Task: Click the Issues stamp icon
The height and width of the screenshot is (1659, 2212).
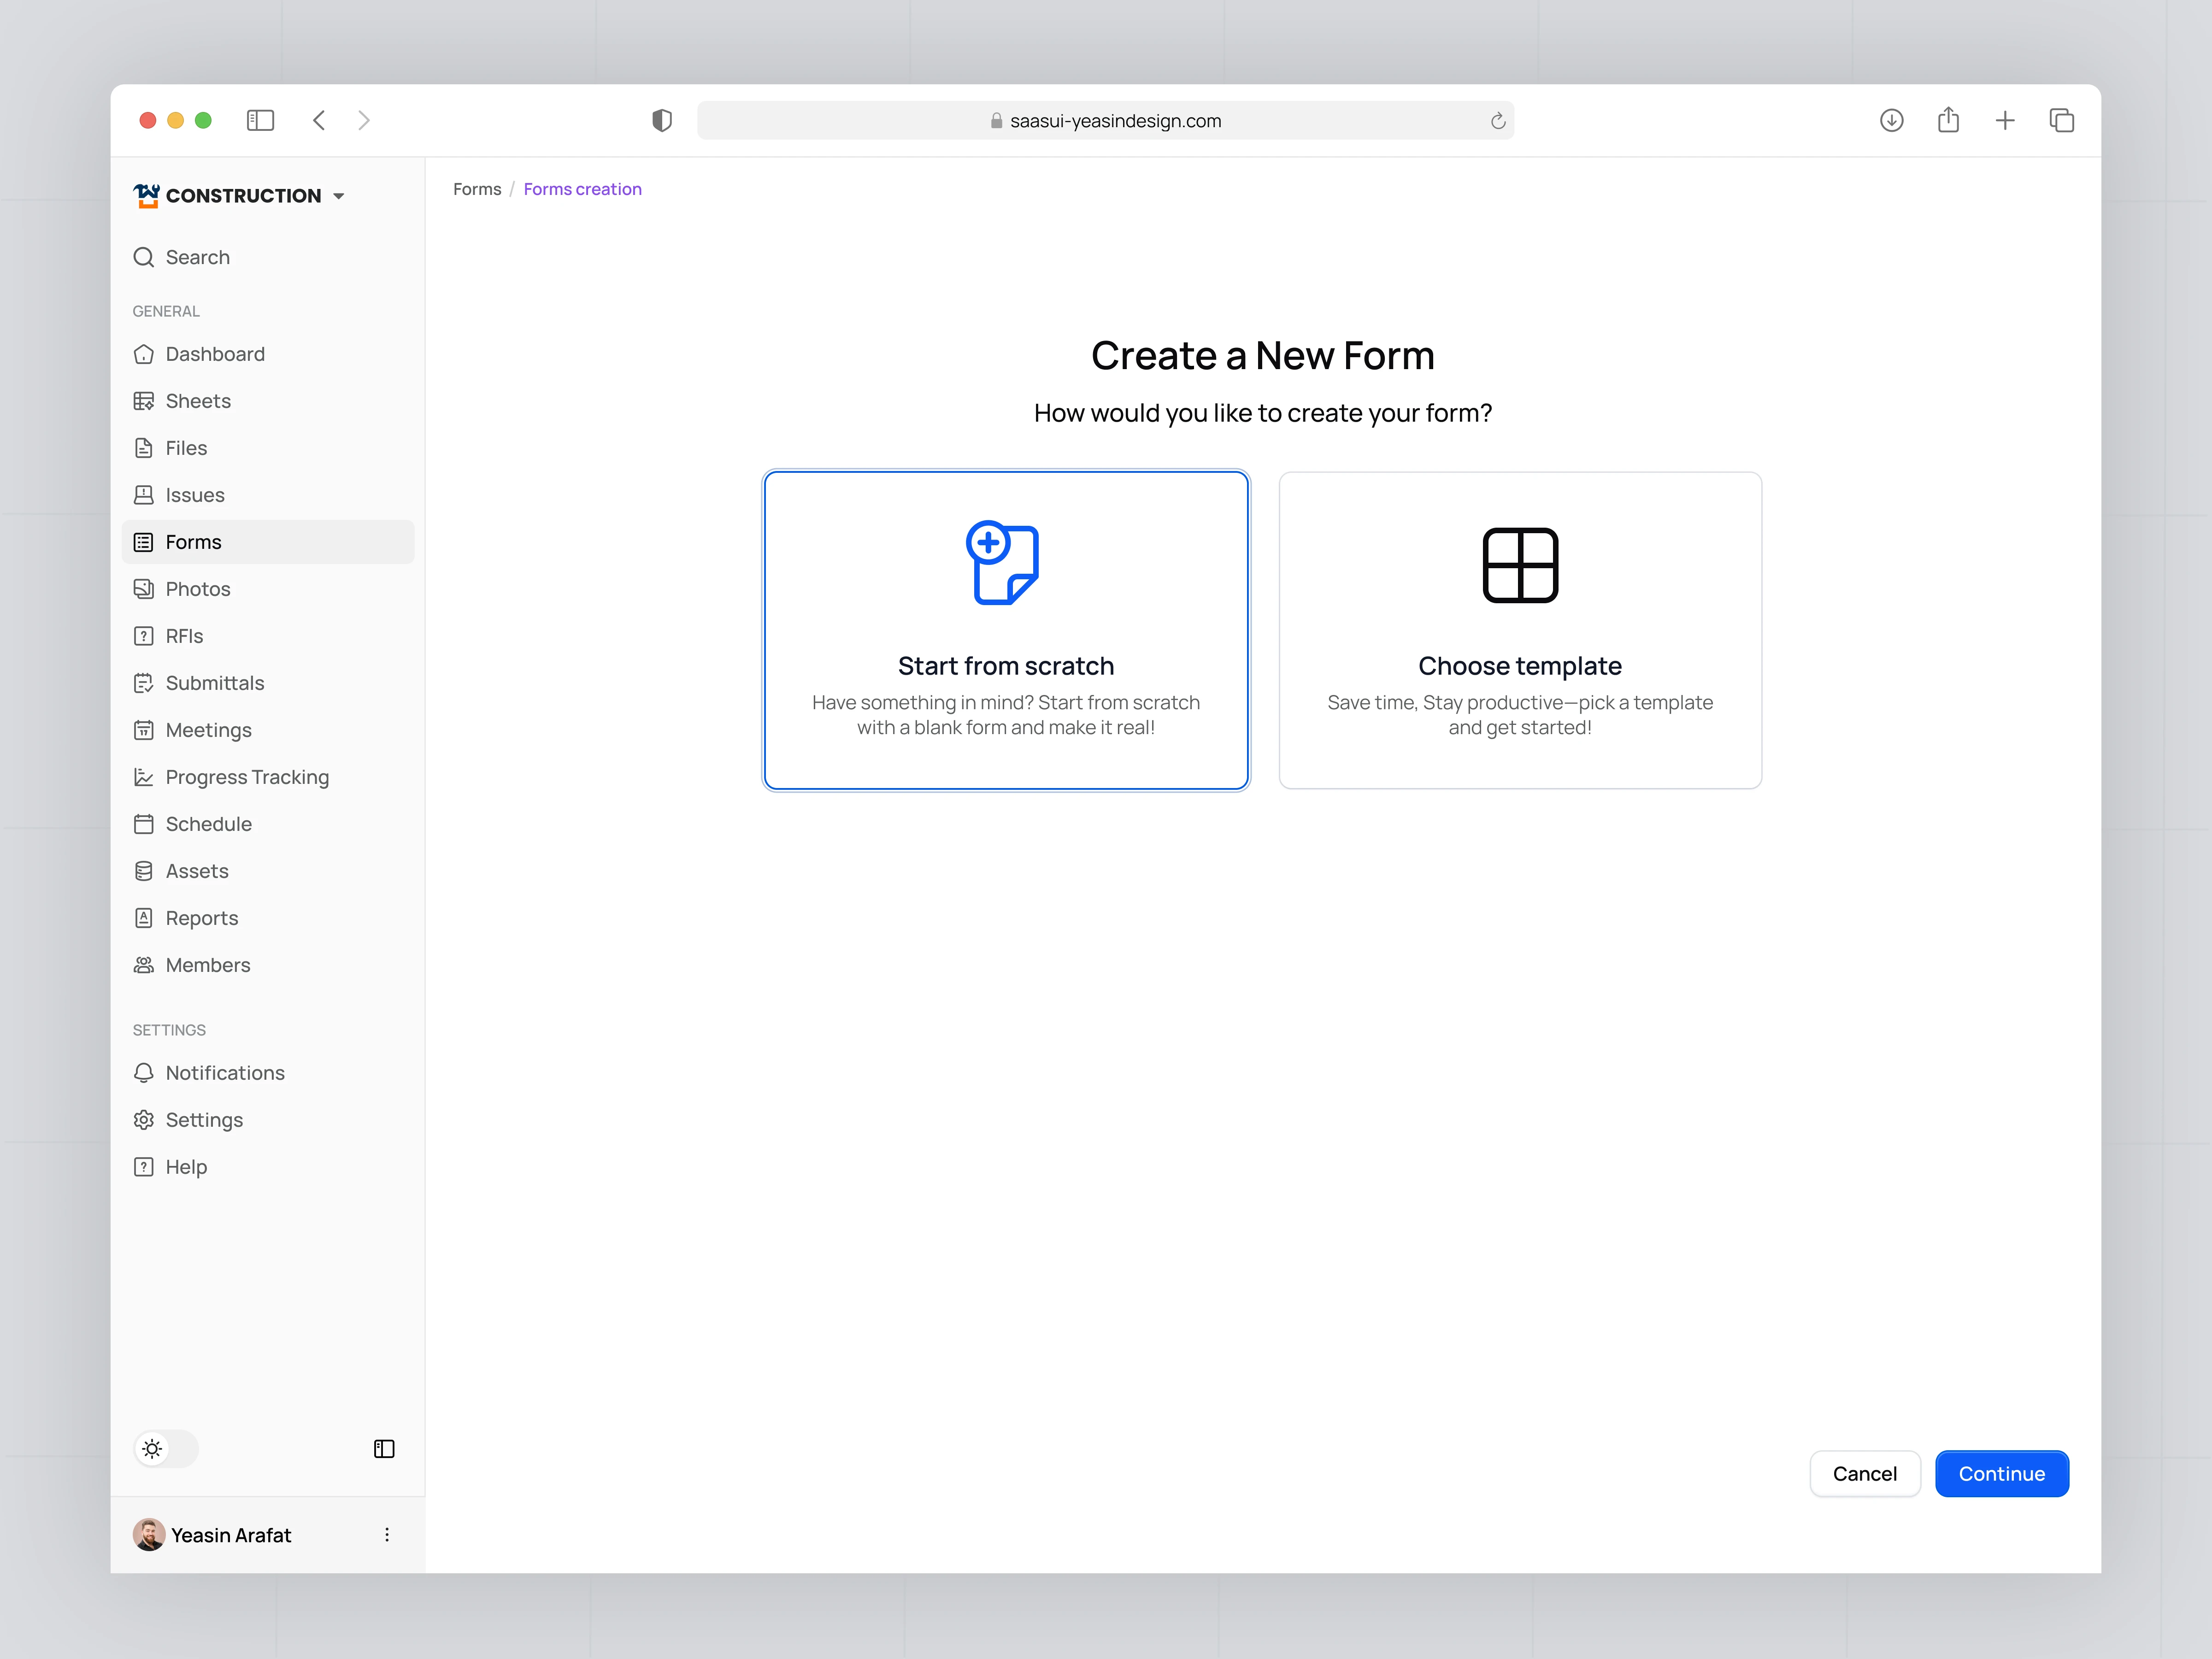Action: point(144,495)
